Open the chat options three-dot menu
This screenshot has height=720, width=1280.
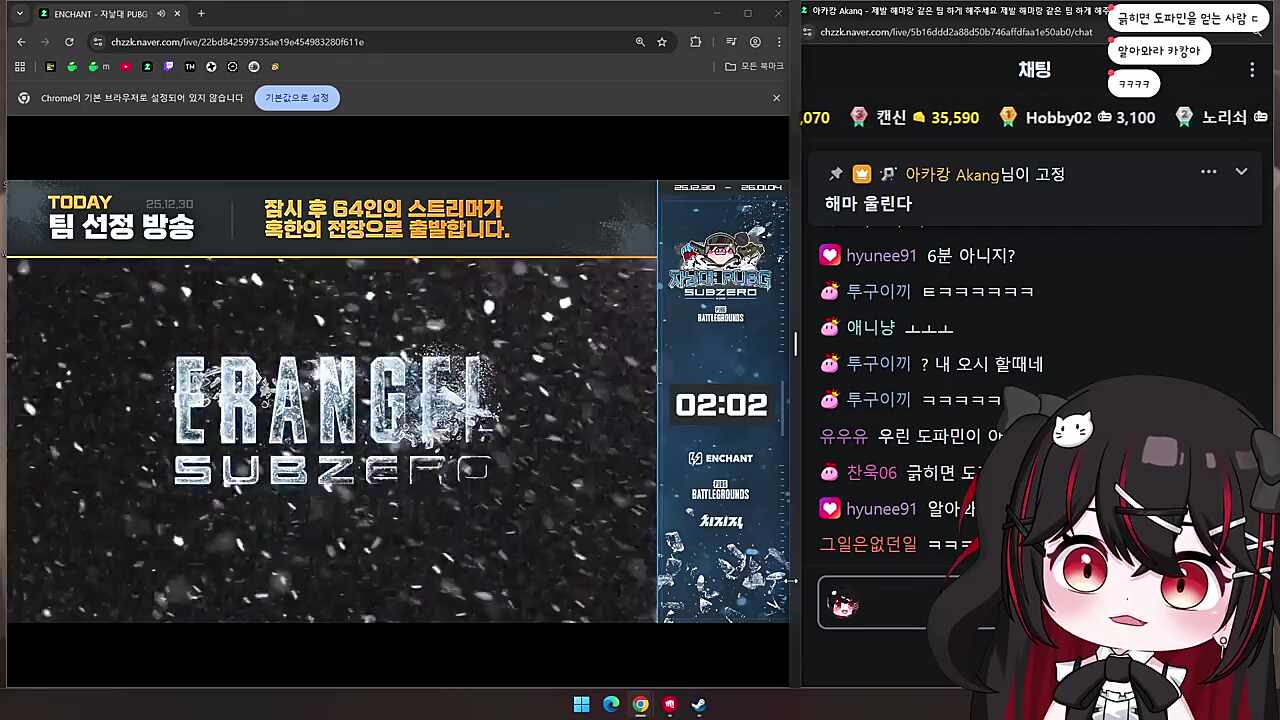pyautogui.click(x=1252, y=69)
